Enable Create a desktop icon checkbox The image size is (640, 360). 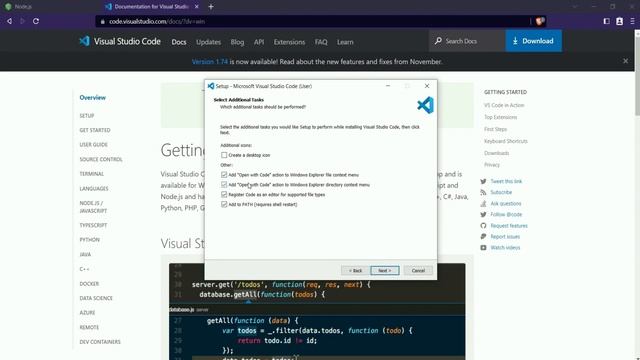224,155
